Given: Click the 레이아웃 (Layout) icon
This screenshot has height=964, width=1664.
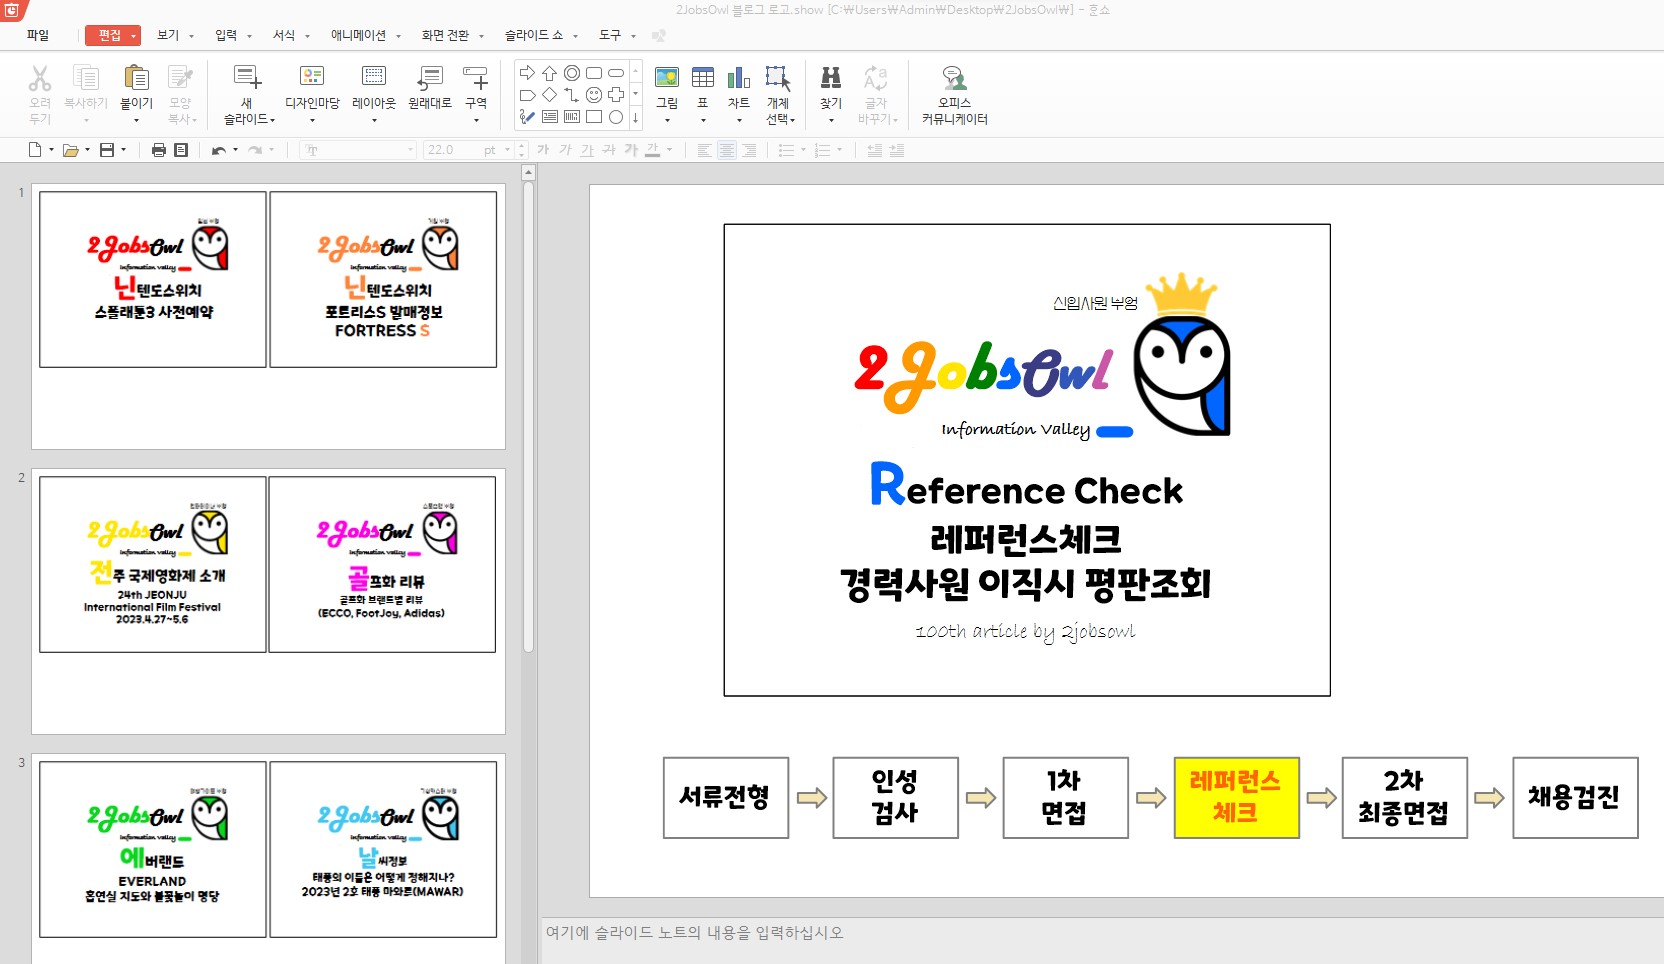Looking at the screenshot, I should 374,77.
